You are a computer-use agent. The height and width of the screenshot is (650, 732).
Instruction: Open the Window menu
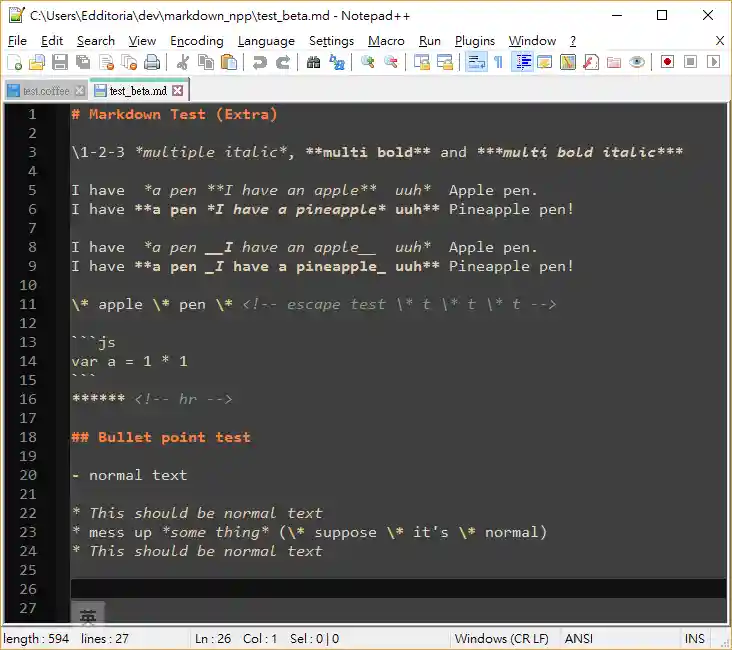[x=532, y=41]
